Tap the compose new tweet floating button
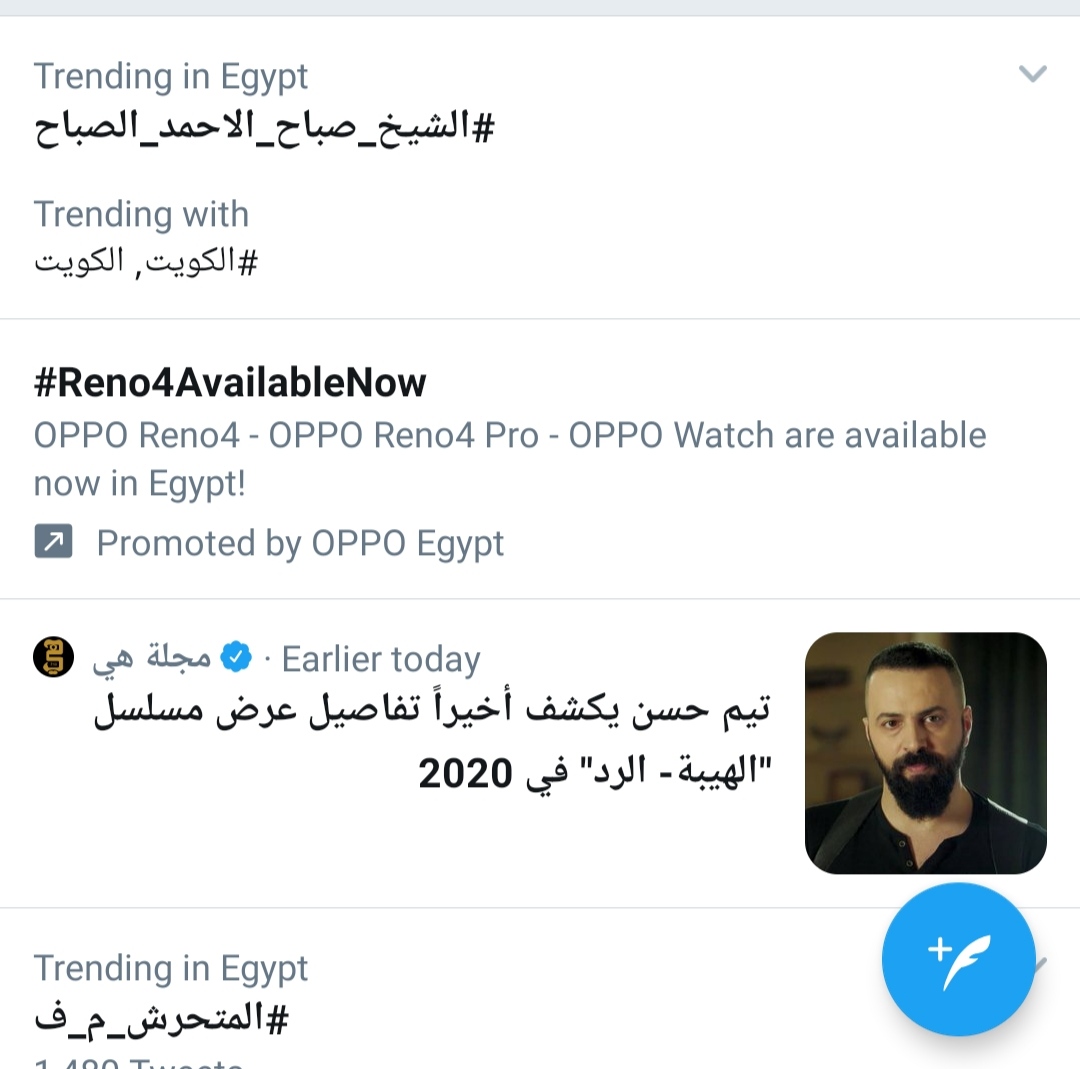 point(958,958)
